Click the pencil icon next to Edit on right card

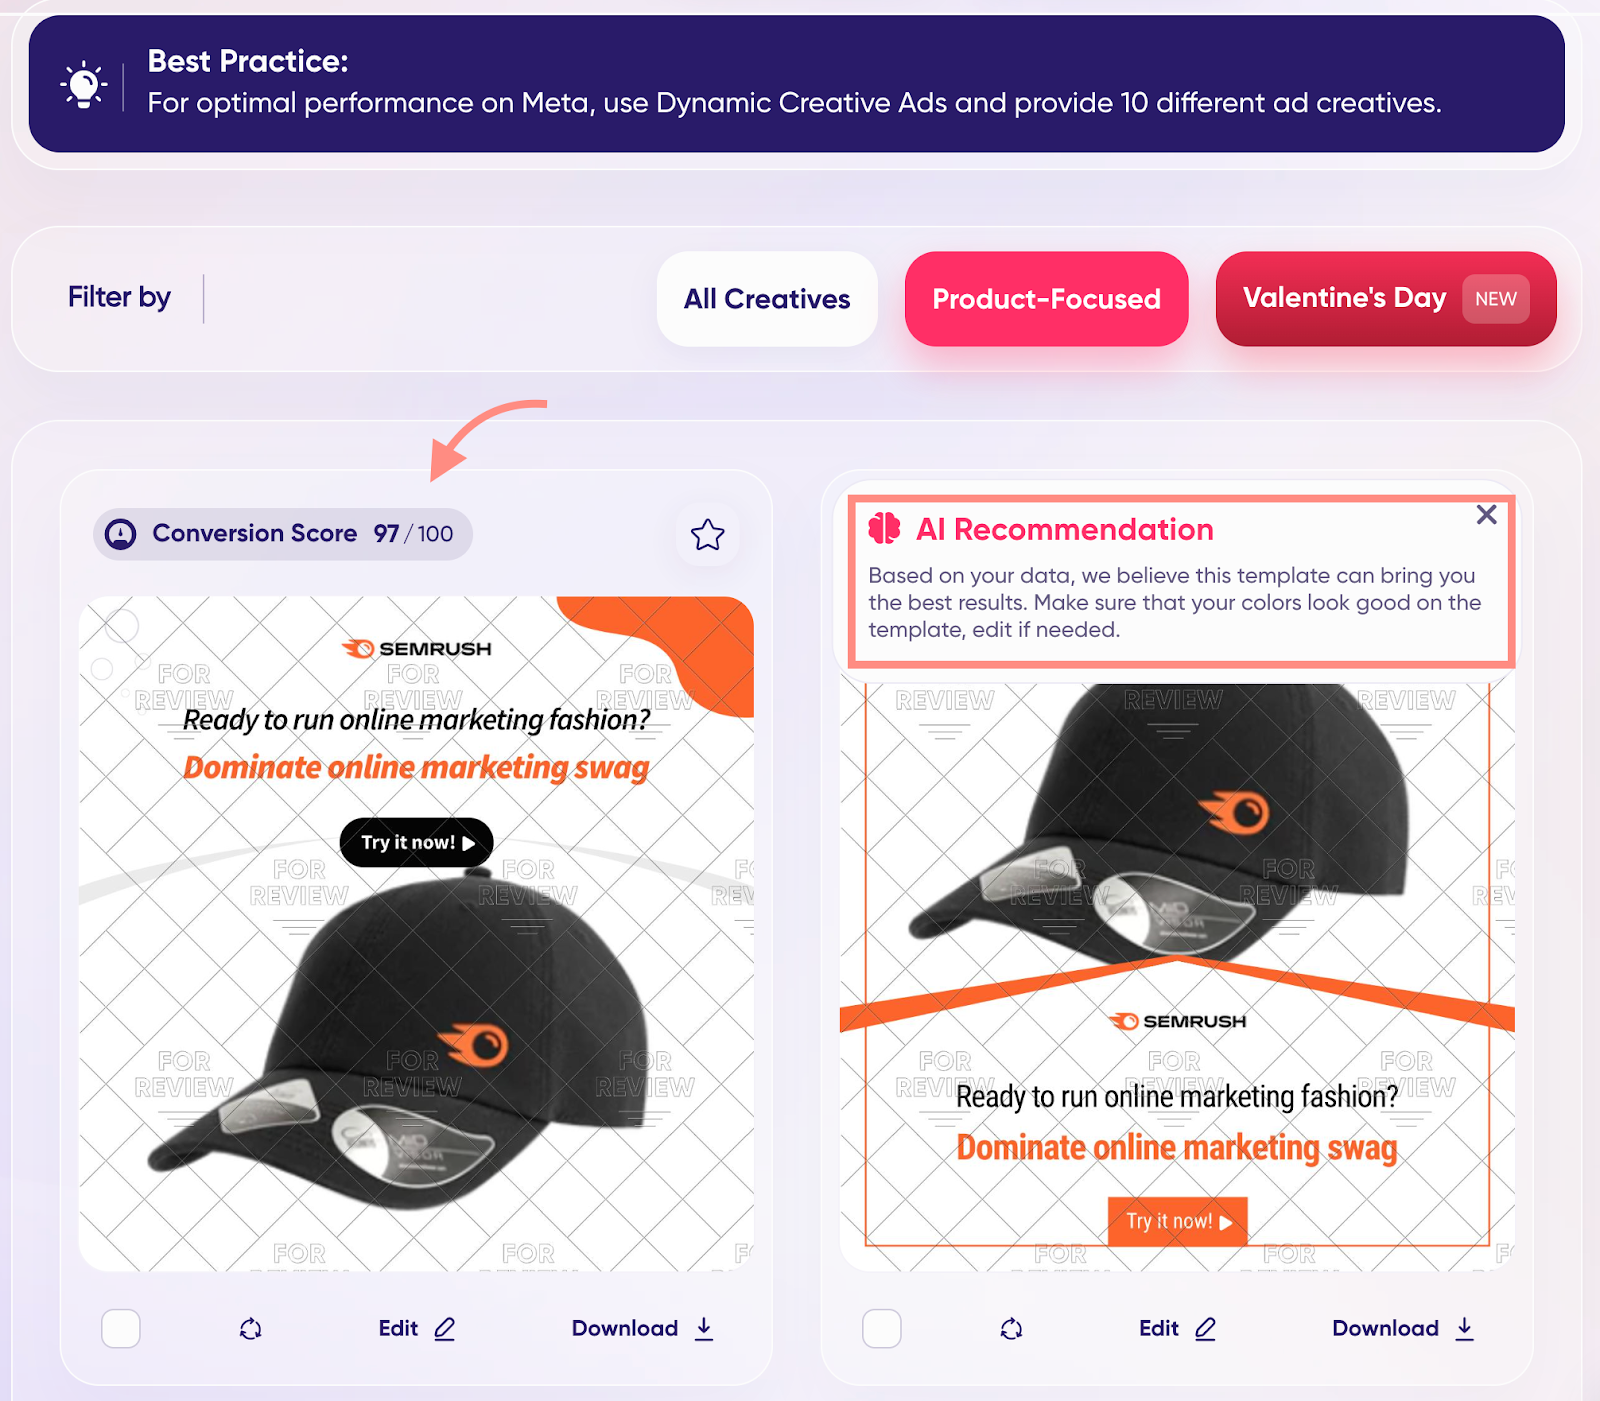coord(1206,1328)
